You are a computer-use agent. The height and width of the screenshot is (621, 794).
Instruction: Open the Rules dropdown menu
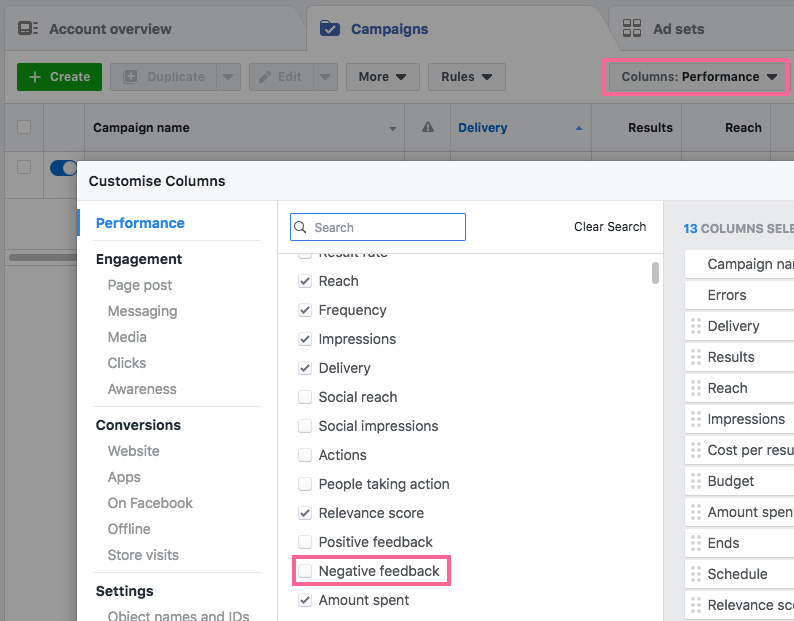tap(466, 76)
